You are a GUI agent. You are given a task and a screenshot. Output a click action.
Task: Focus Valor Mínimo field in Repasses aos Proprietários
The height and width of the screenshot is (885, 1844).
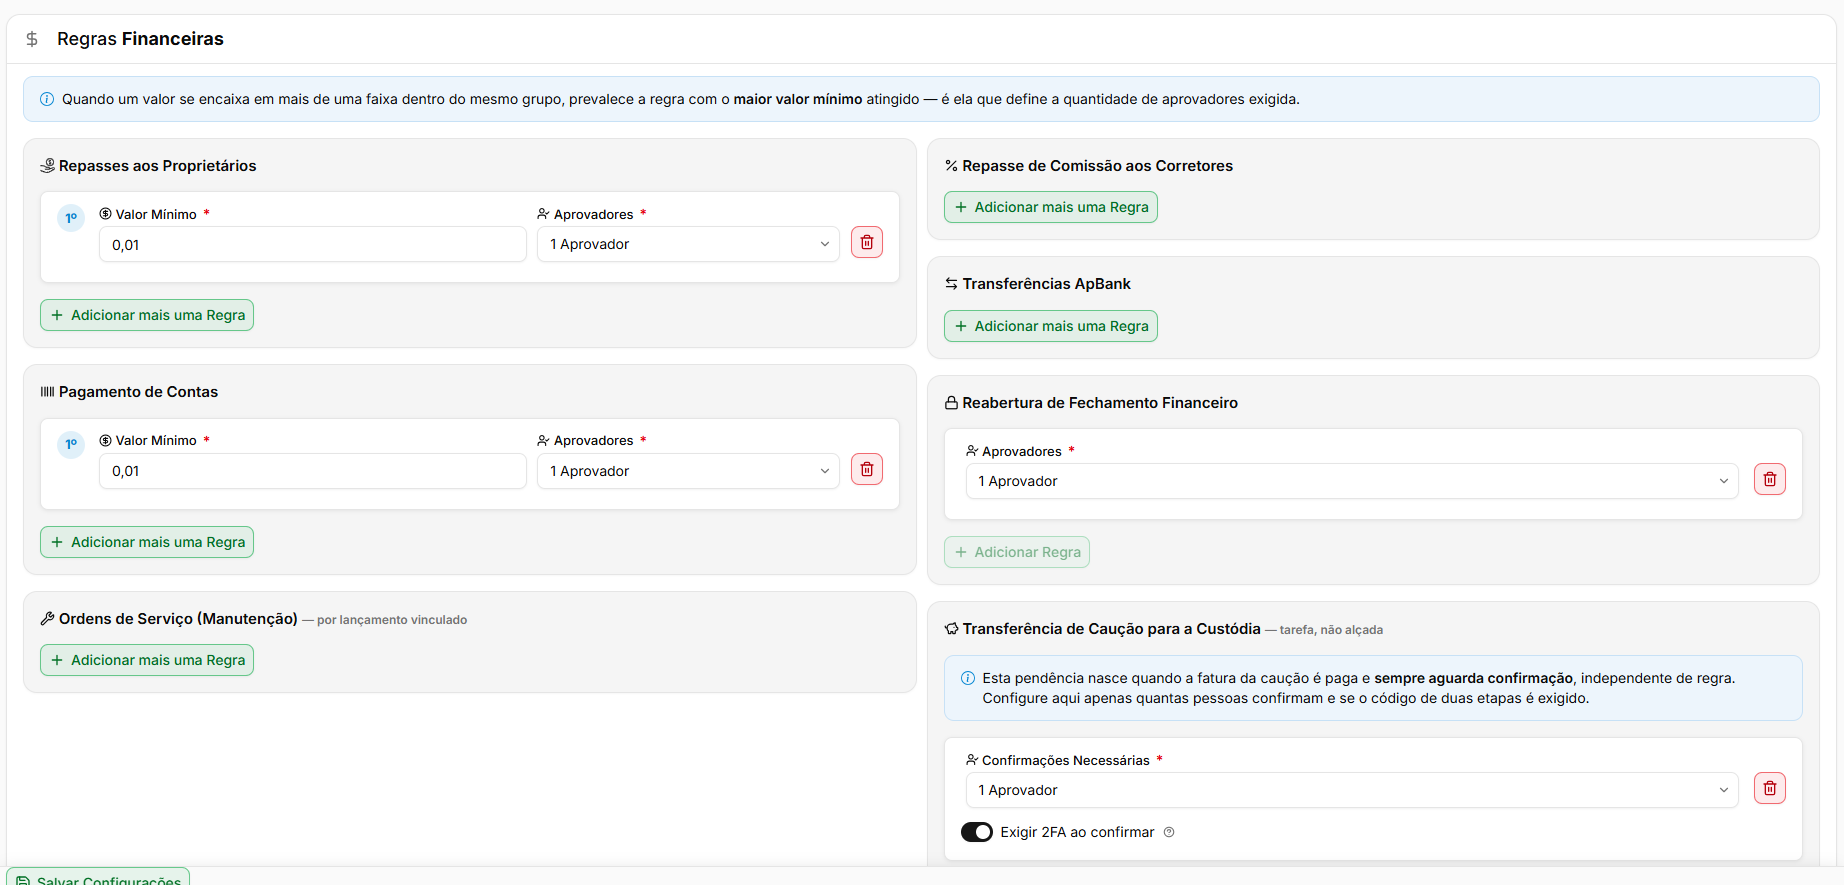313,245
